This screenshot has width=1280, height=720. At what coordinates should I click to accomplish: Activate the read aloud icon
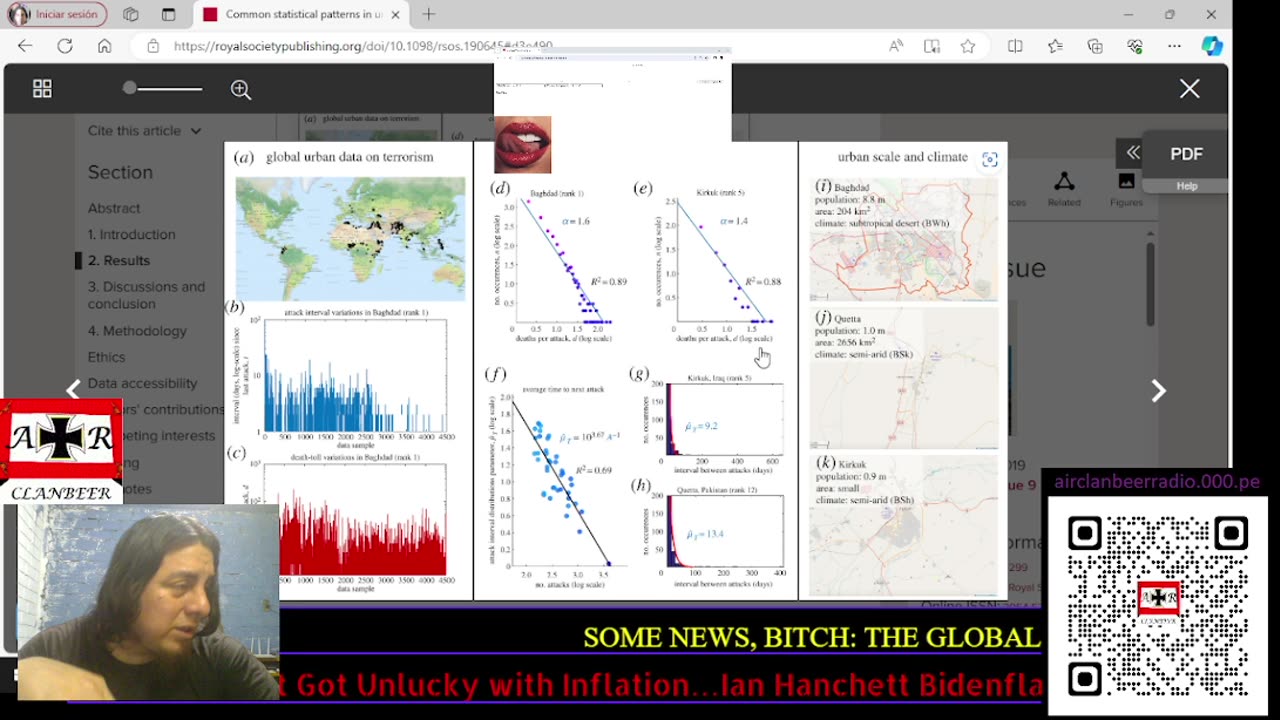click(896, 46)
